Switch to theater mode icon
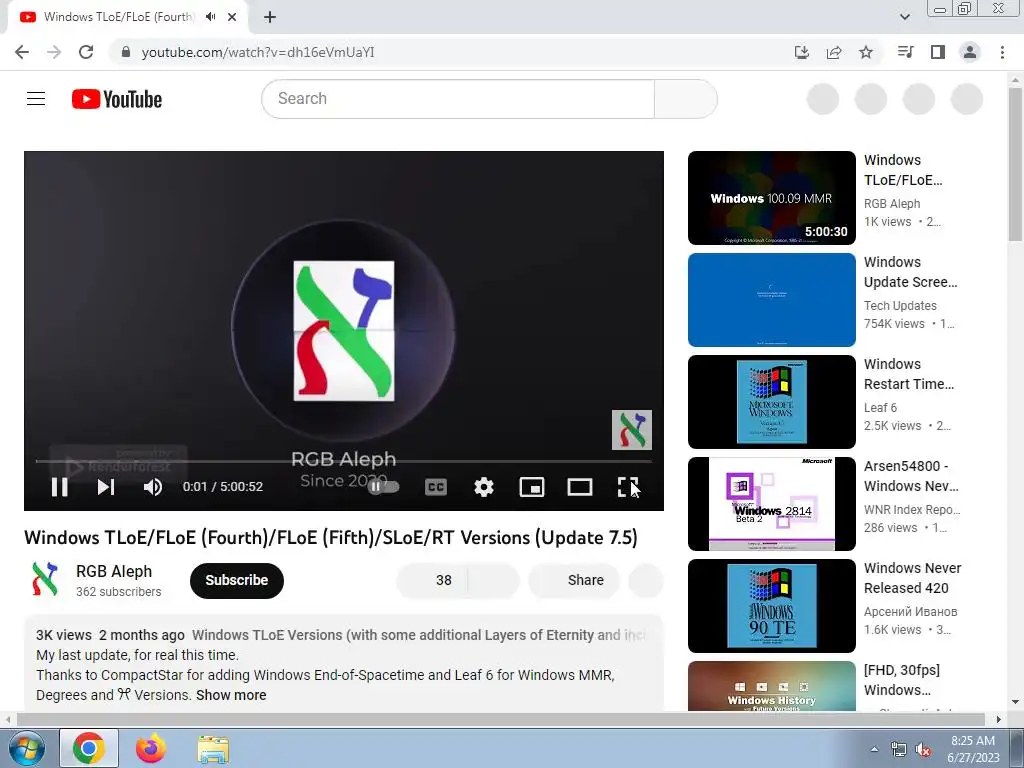The image size is (1024, 768). [580, 487]
